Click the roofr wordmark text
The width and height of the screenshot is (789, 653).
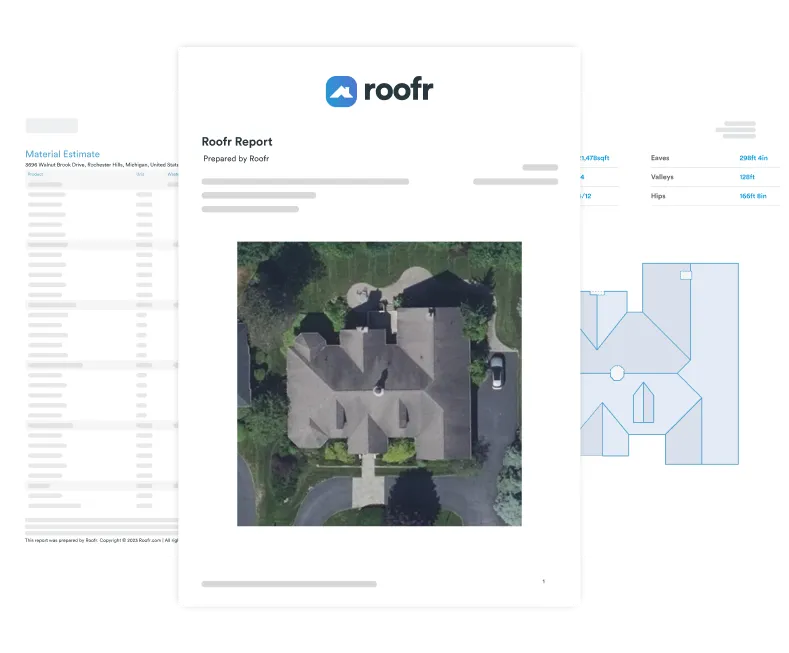[398, 90]
